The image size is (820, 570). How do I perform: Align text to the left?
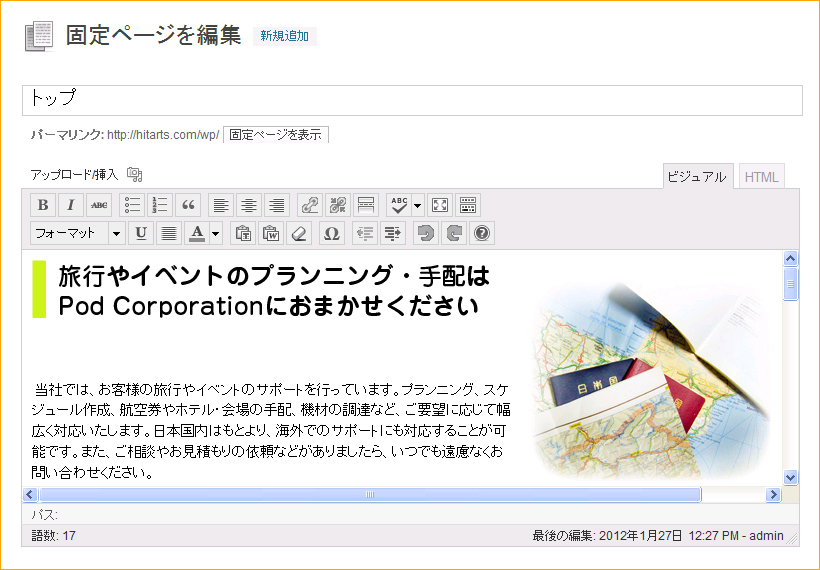click(x=221, y=205)
